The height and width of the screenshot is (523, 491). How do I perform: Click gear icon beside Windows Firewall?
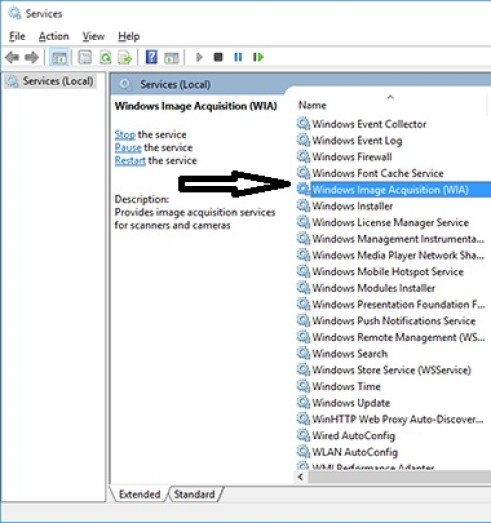[303, 157]
